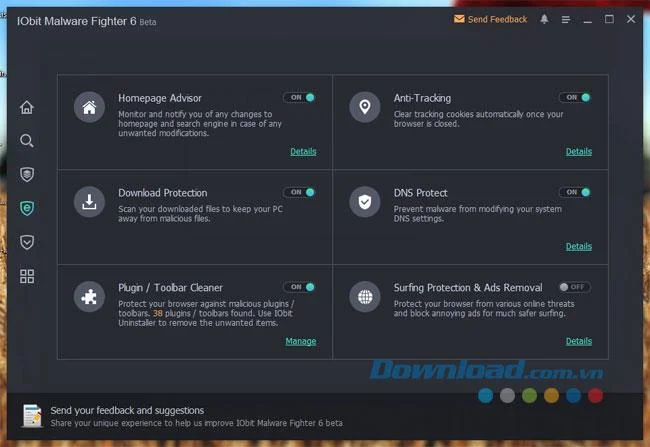Disable the Download Protection toggle

pyautogui.click(x=300, y=192)
